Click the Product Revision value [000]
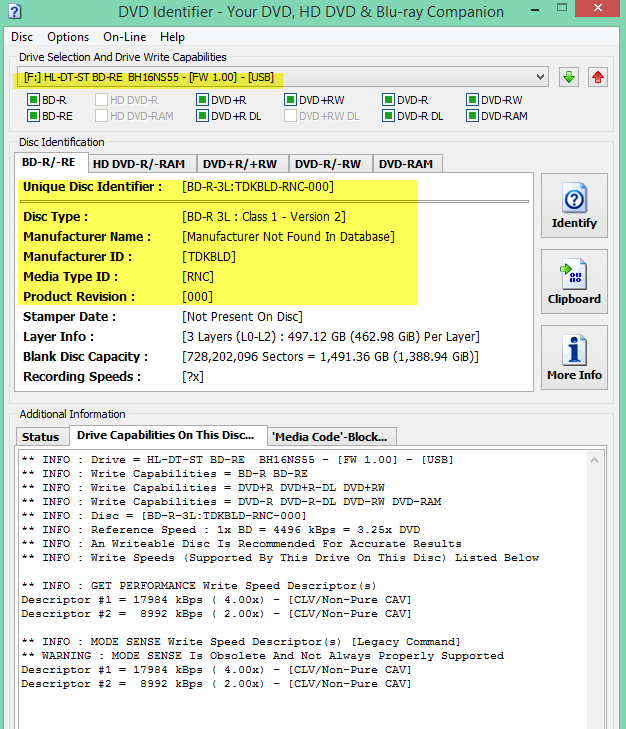Image resolution: width=626 pixels, height=729 pixels. (x=198, y=297)
